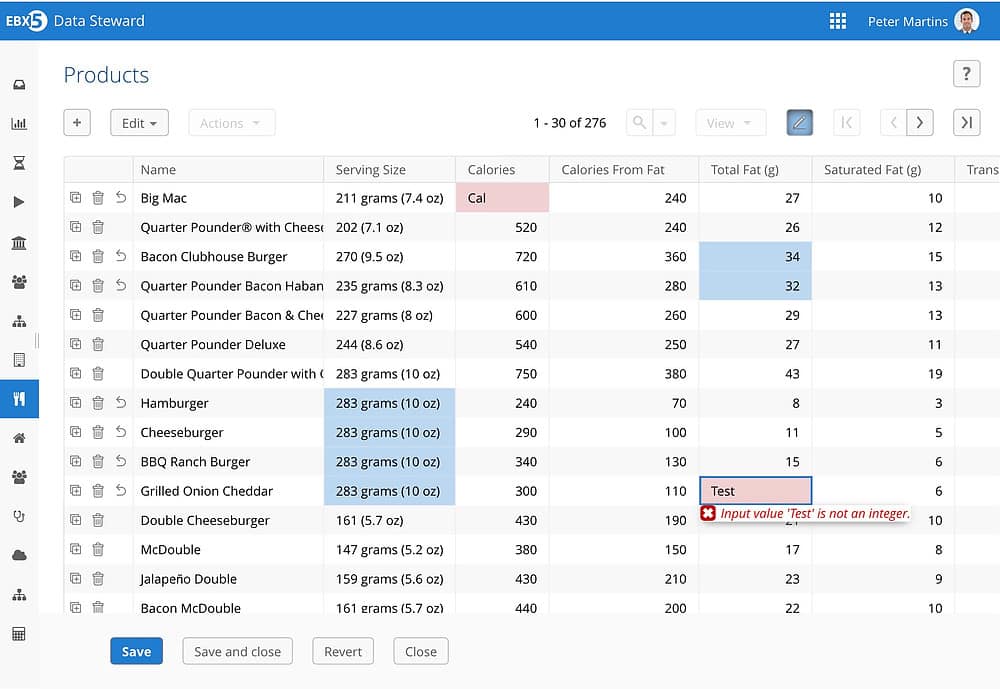Click the Double Cheeseburger name cell

tap(228, 521)
